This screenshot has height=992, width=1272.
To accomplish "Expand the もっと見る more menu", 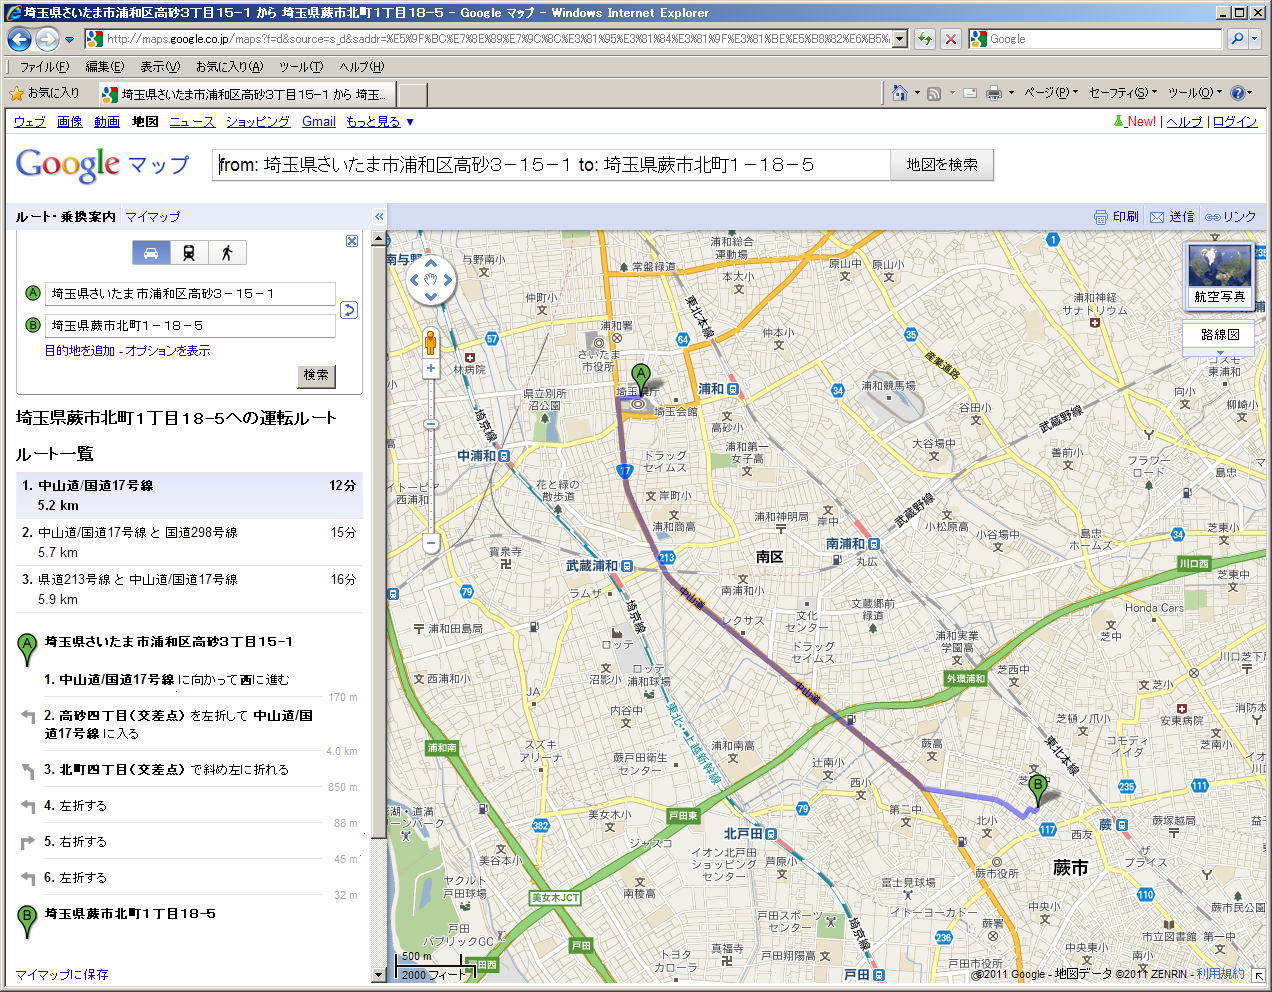I will click(380, 122).
